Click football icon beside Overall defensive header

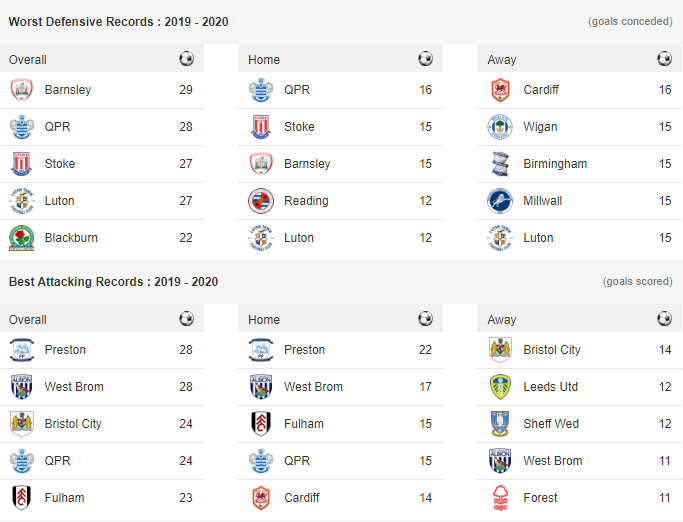click(x=186, y=59)
